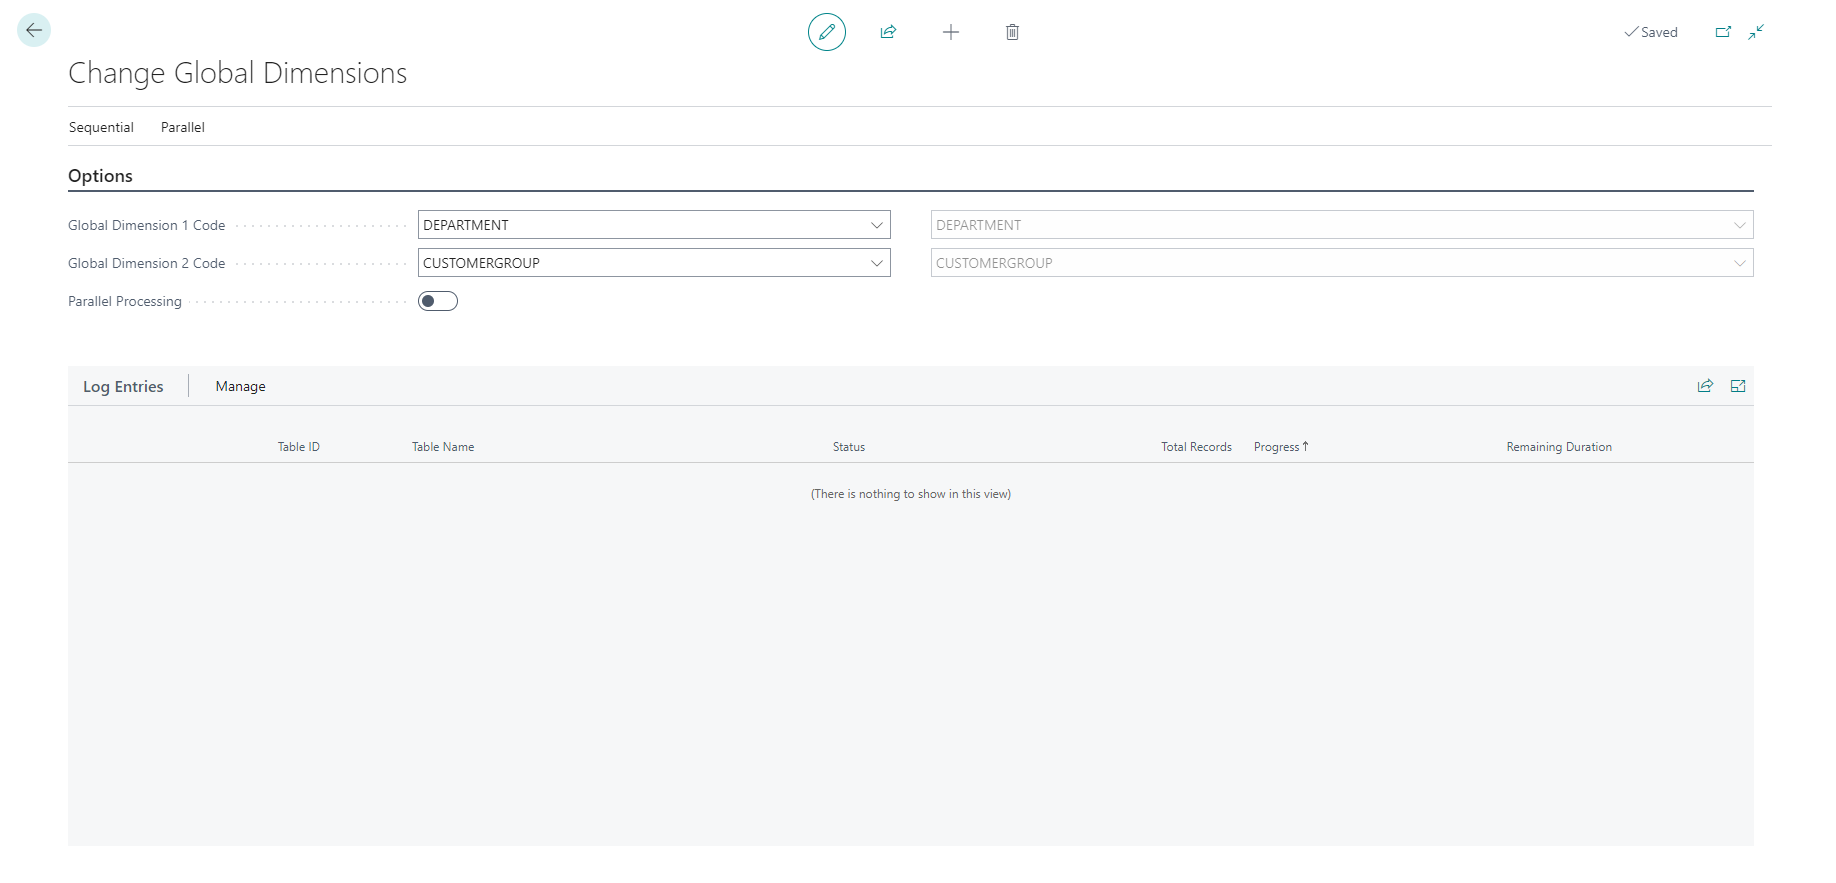Click the plus icon to add new
The width and height of the screenshot is (1836, 883).
click(x=951, y=32)
